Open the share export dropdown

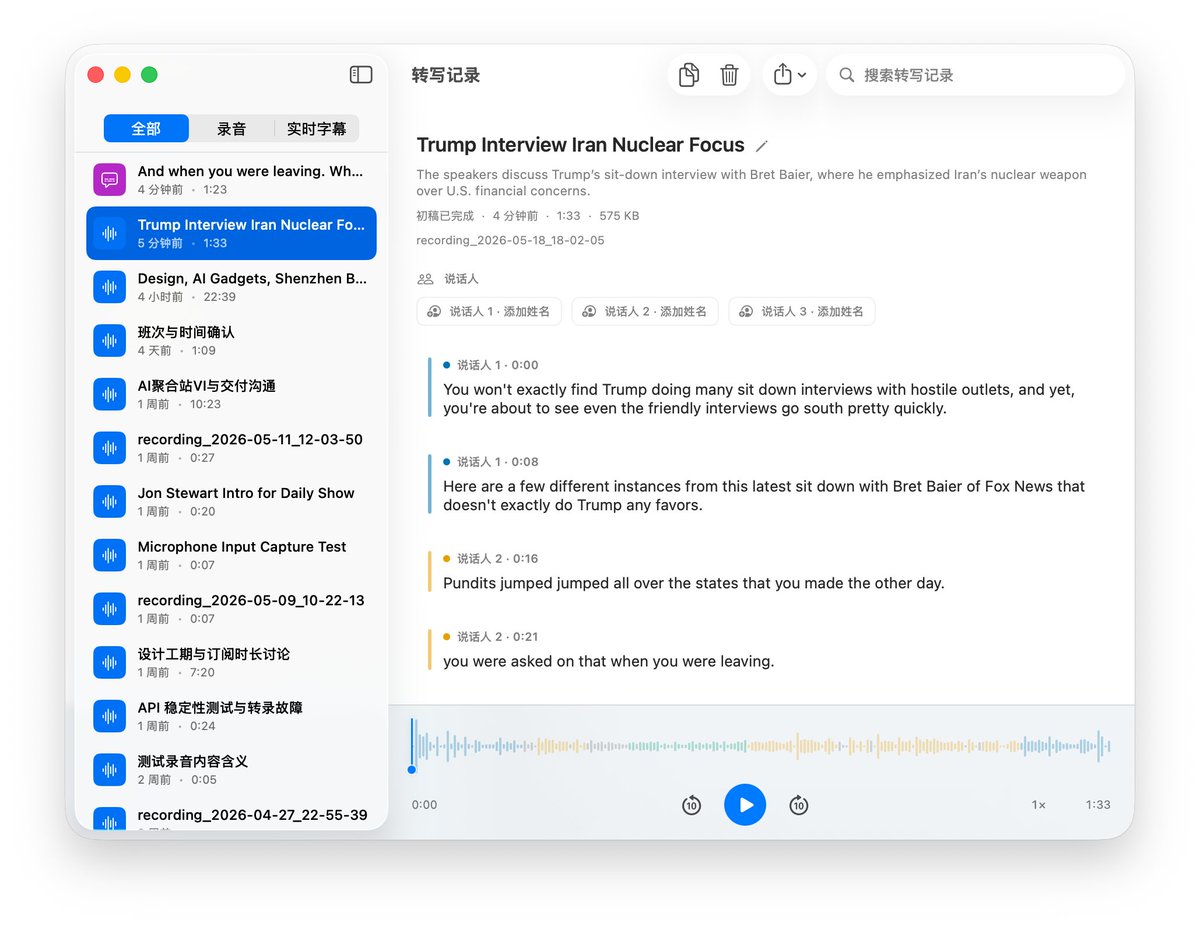790,75
